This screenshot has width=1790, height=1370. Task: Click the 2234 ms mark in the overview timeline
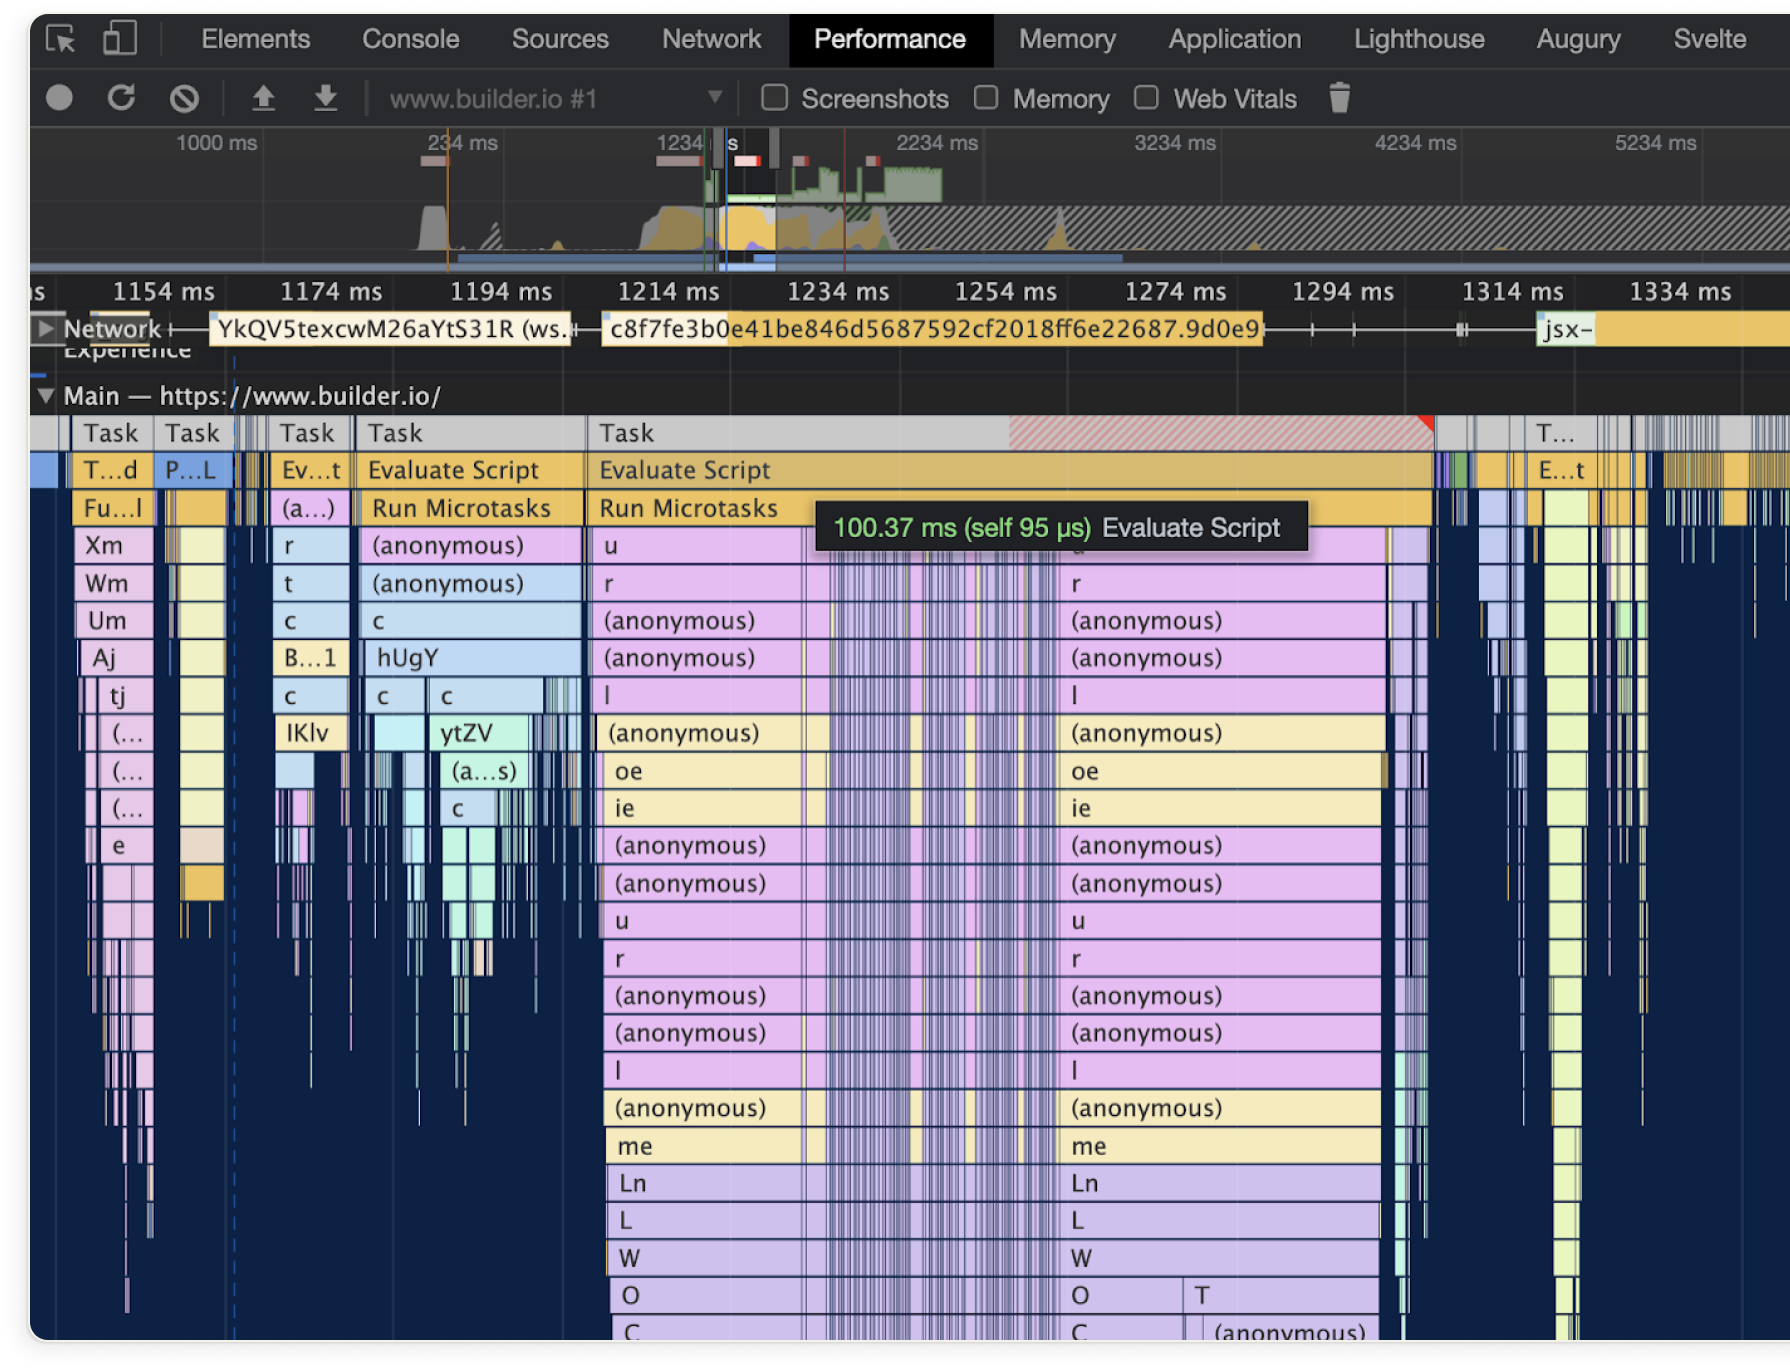(936, 143)
